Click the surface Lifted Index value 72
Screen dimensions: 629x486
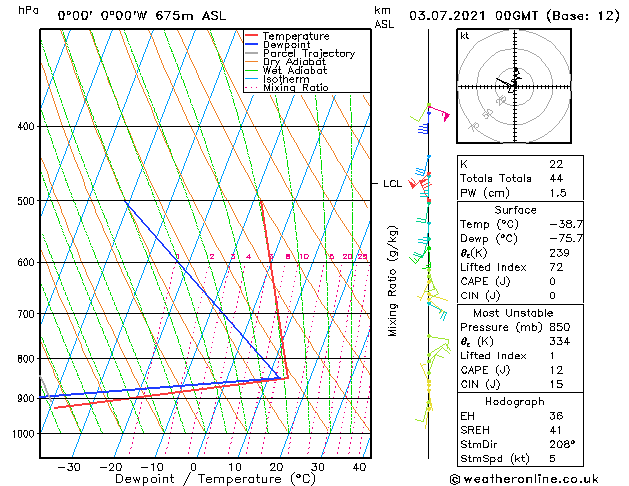[556, 267]
